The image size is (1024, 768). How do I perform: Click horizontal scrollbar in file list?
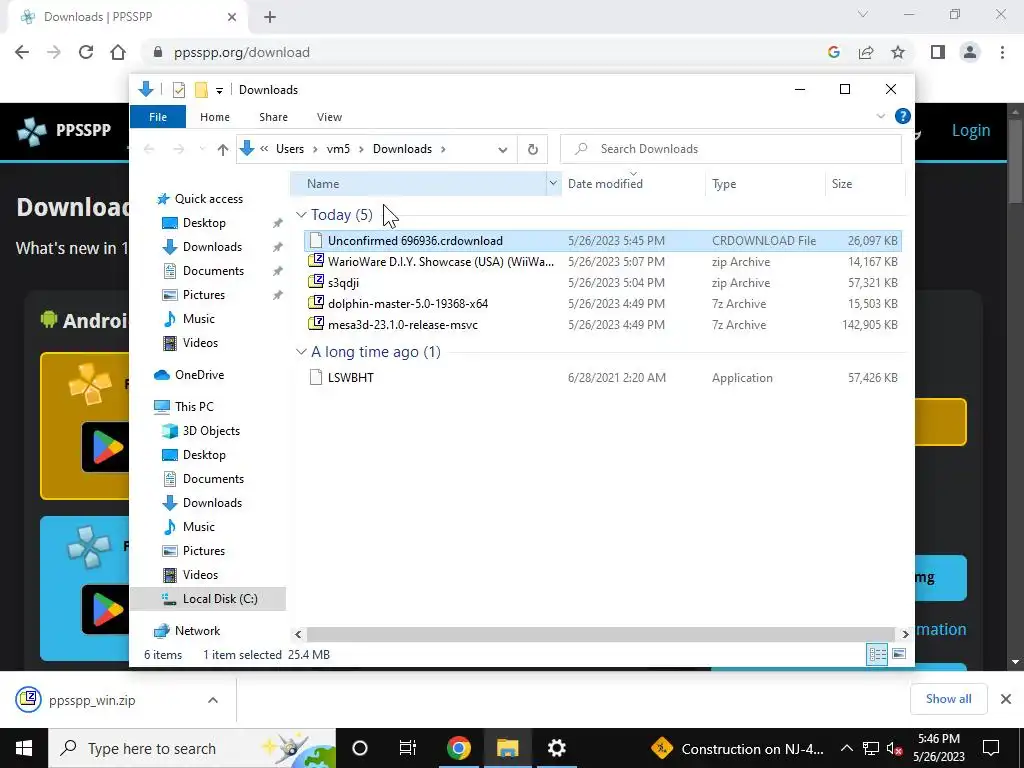pyautogui.click(x=600, y=634)
